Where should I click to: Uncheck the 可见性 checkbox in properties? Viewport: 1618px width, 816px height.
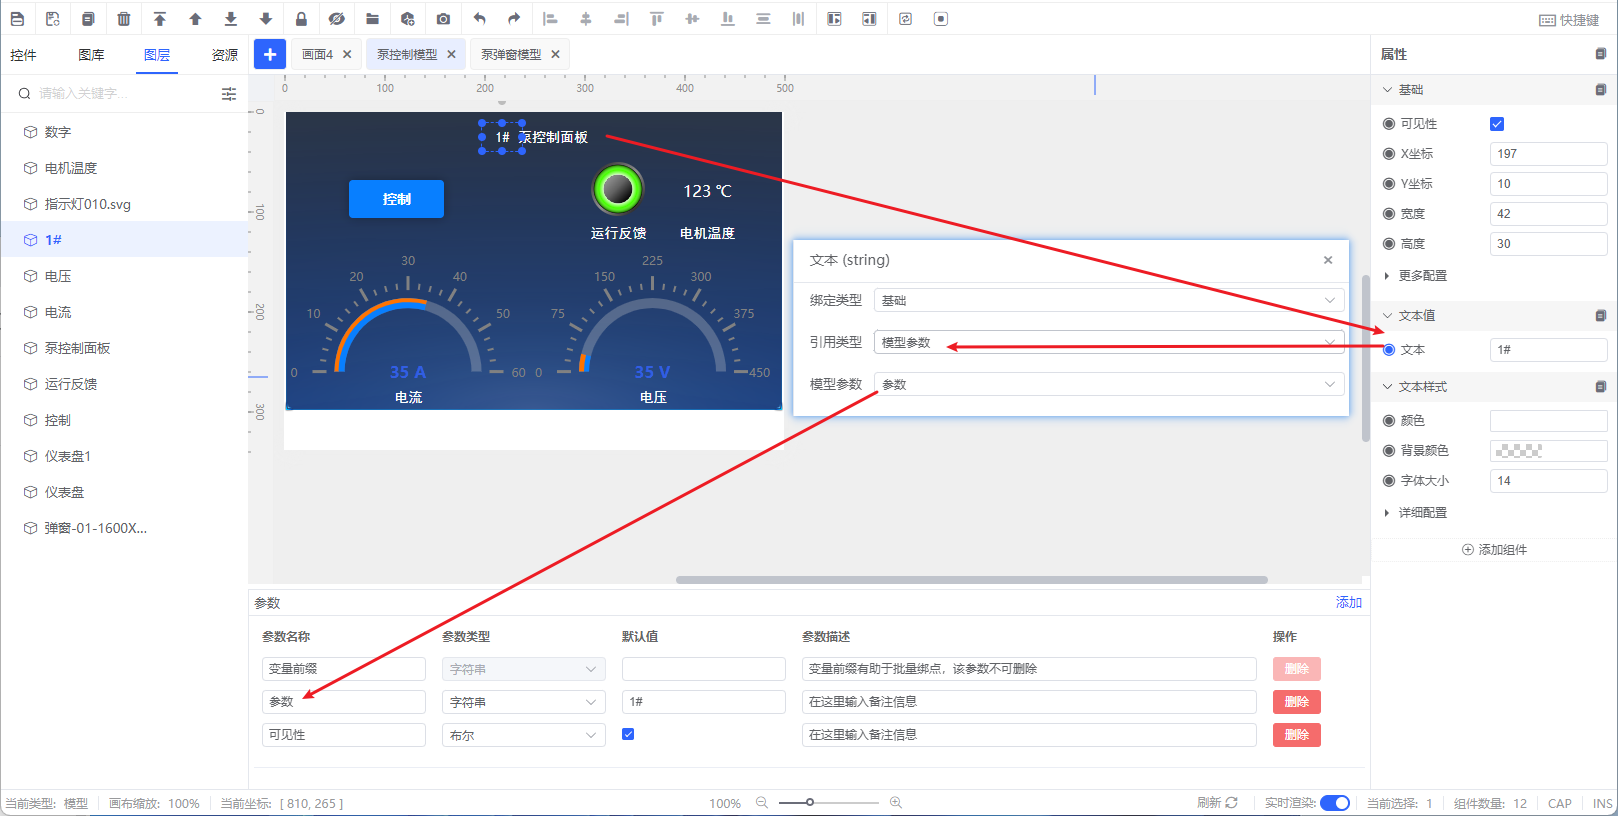coord(1497,124)
